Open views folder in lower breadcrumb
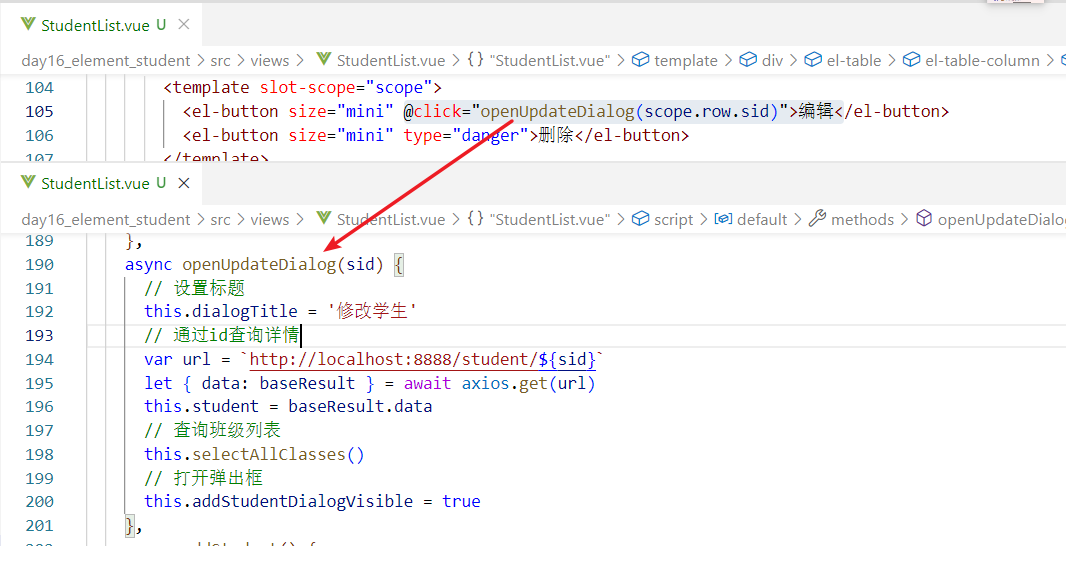Image resolution: width=1072 pixels, height=562 pixels. click(269, 219)
